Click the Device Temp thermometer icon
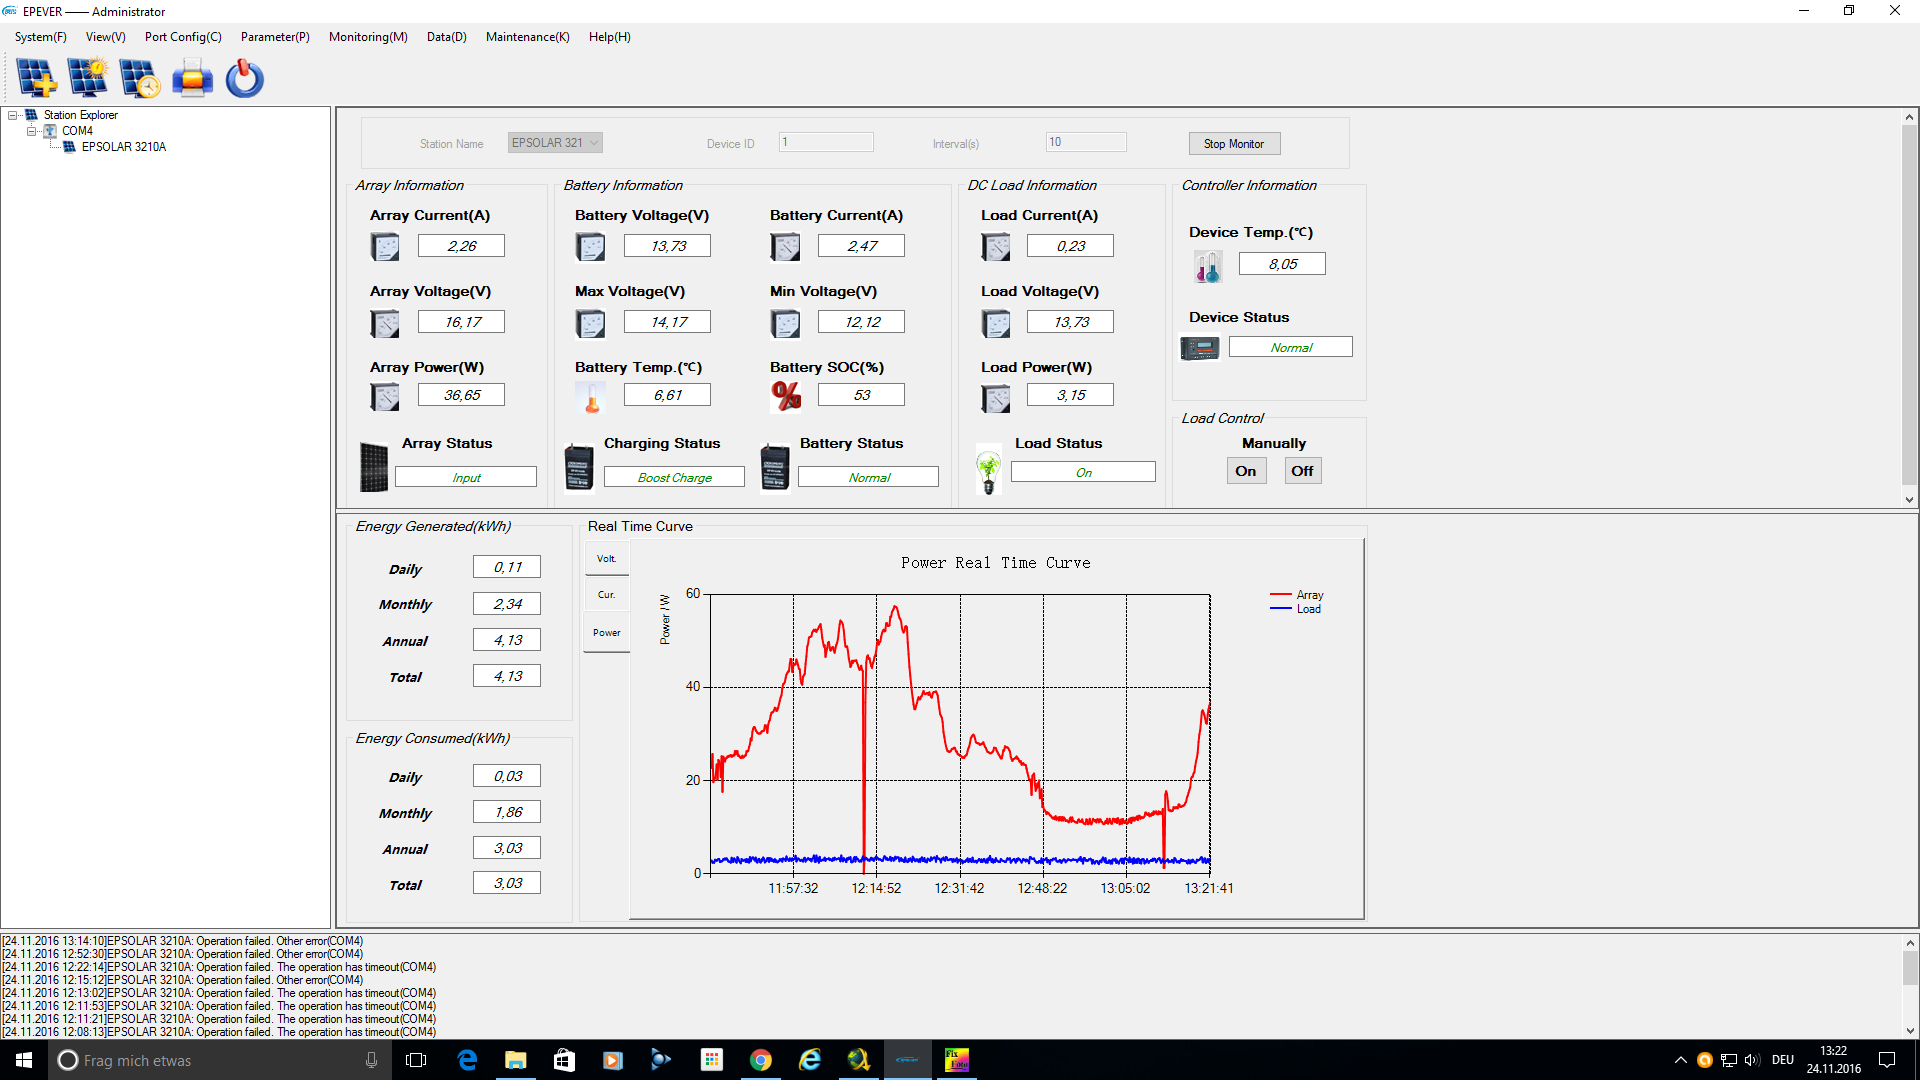This screenshot has height=1080, width=1920. 1207,266
